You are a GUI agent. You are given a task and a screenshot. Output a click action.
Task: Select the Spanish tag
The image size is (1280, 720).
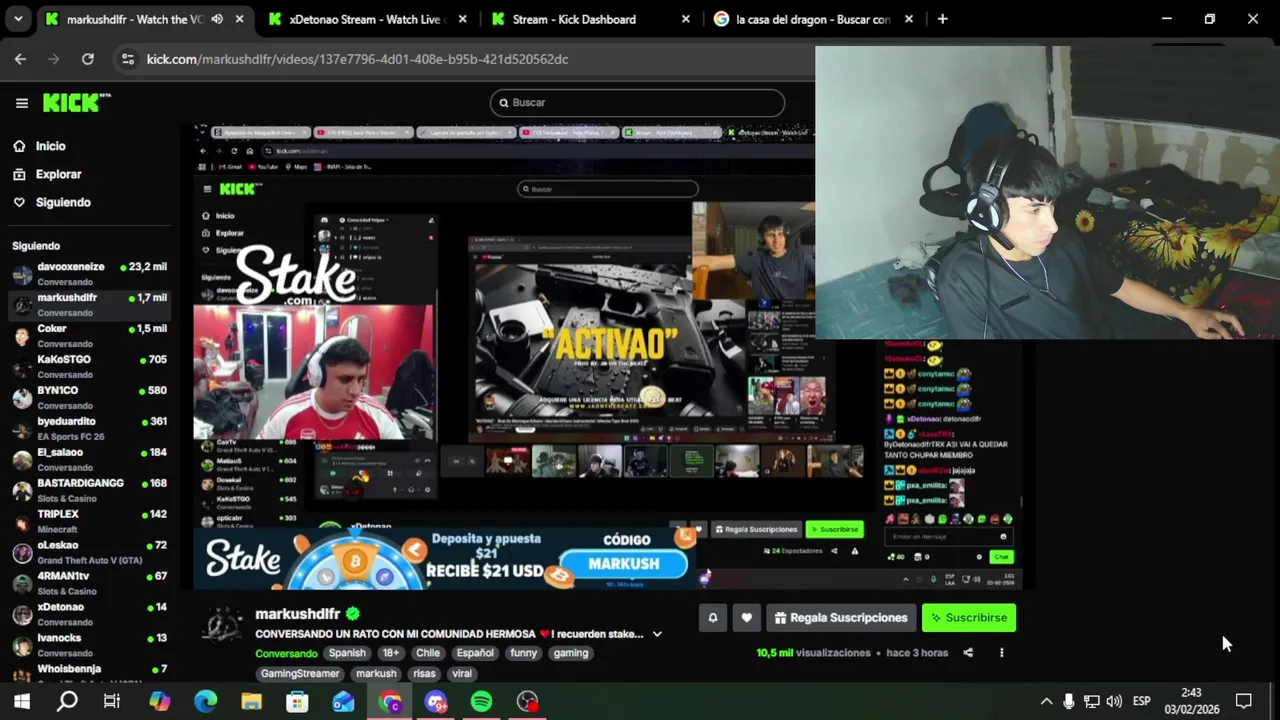point(347,653)
